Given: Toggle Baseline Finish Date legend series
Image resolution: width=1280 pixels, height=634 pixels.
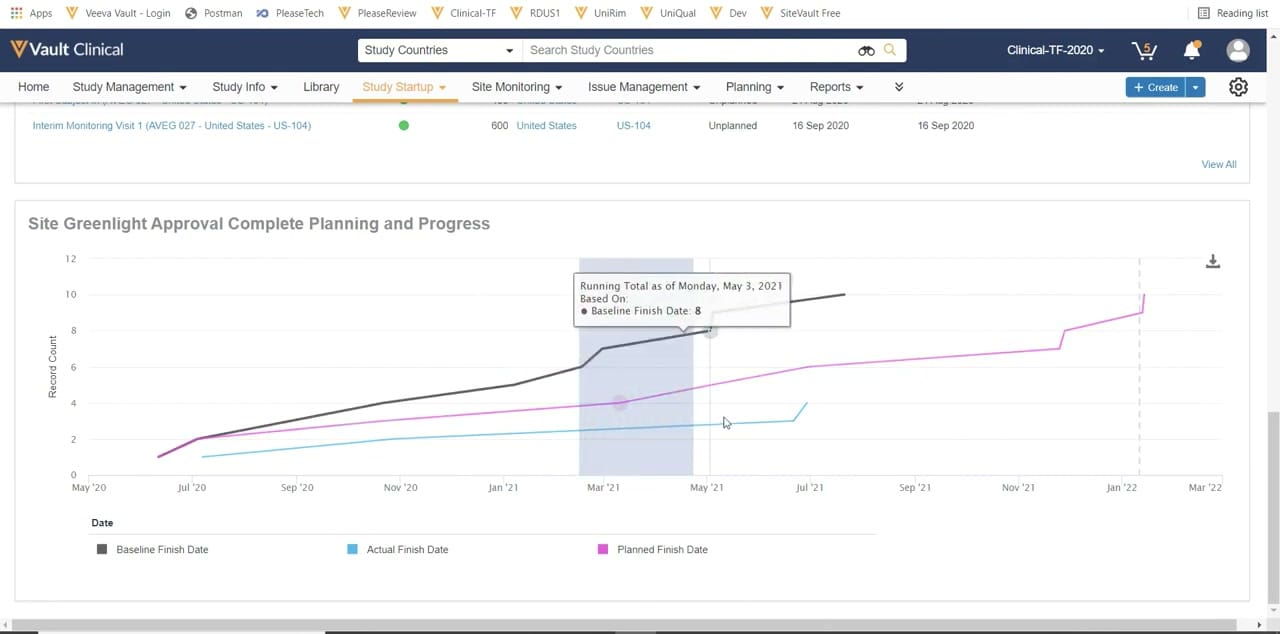Looking at the screenshot, I should [152, 550].
